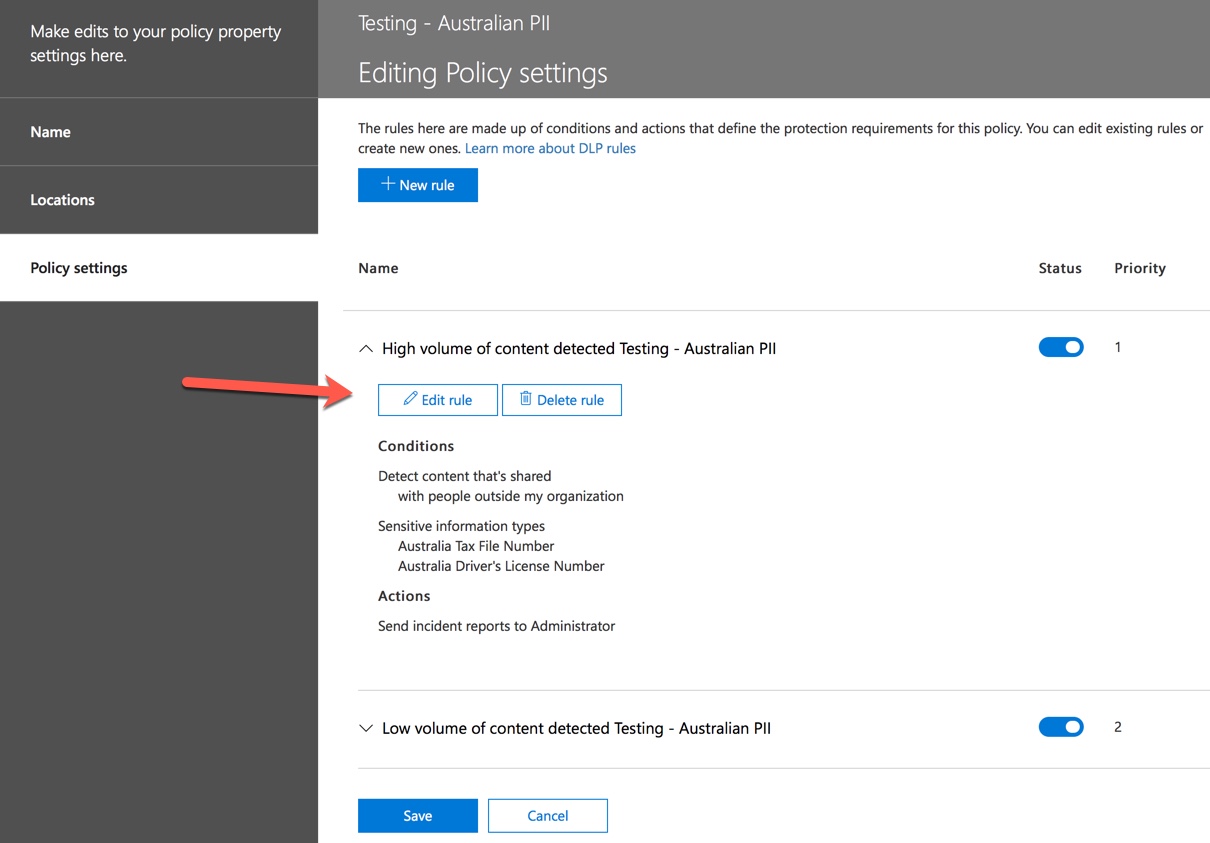Click the Priority column header
Image resolution: width=1210 pixels, height=843 pixels.
pyautogui.click(x=1139, y=267)
